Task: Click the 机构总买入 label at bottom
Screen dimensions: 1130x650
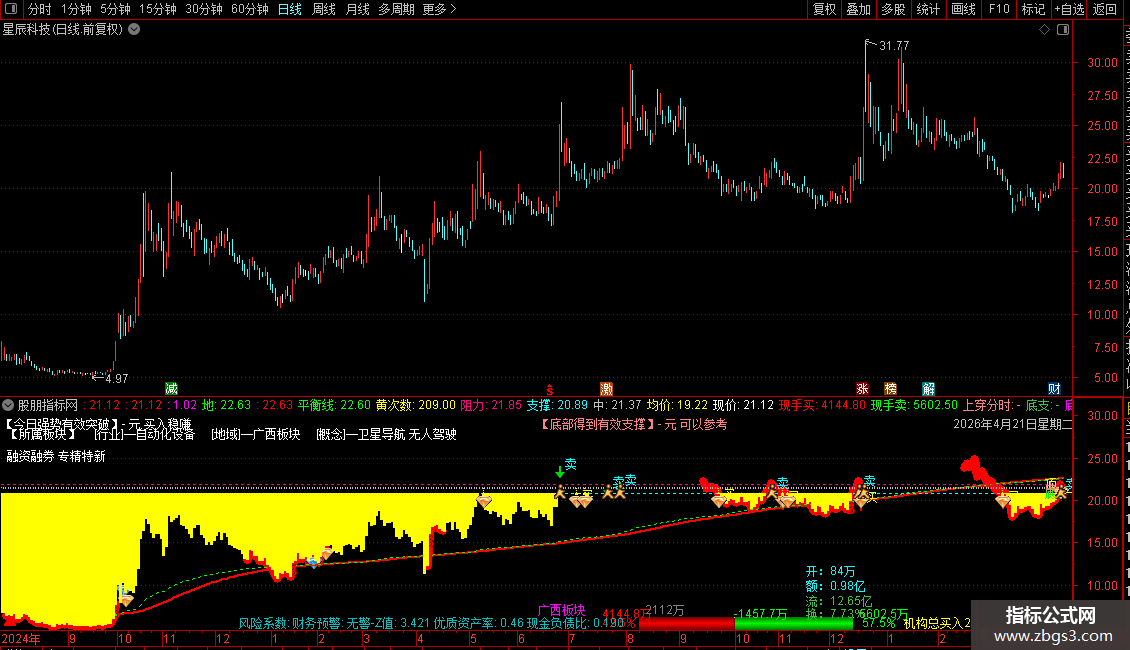Action: [937, 623]
